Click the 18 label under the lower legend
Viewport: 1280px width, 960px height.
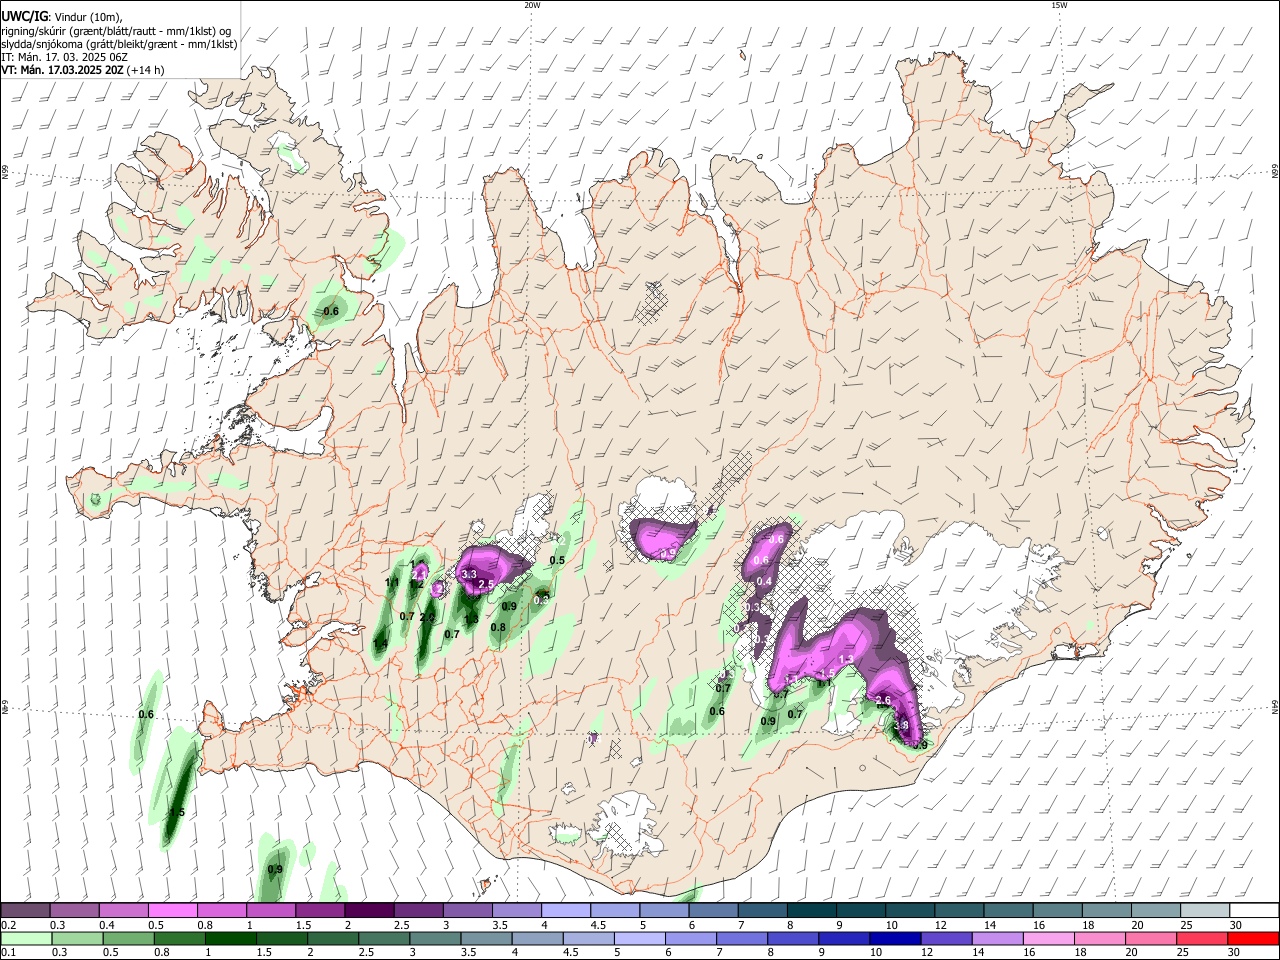[1083, 953]
